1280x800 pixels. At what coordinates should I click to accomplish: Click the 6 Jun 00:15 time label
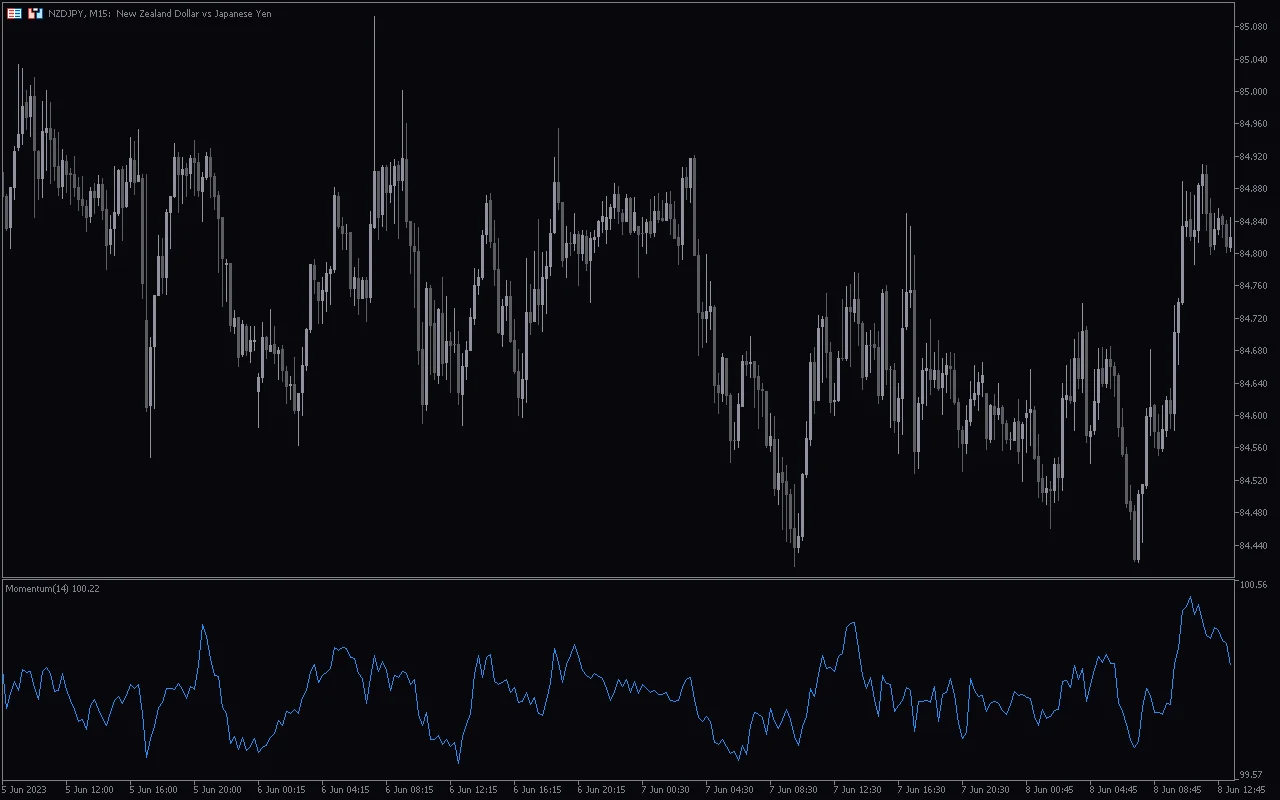point(281,789)
